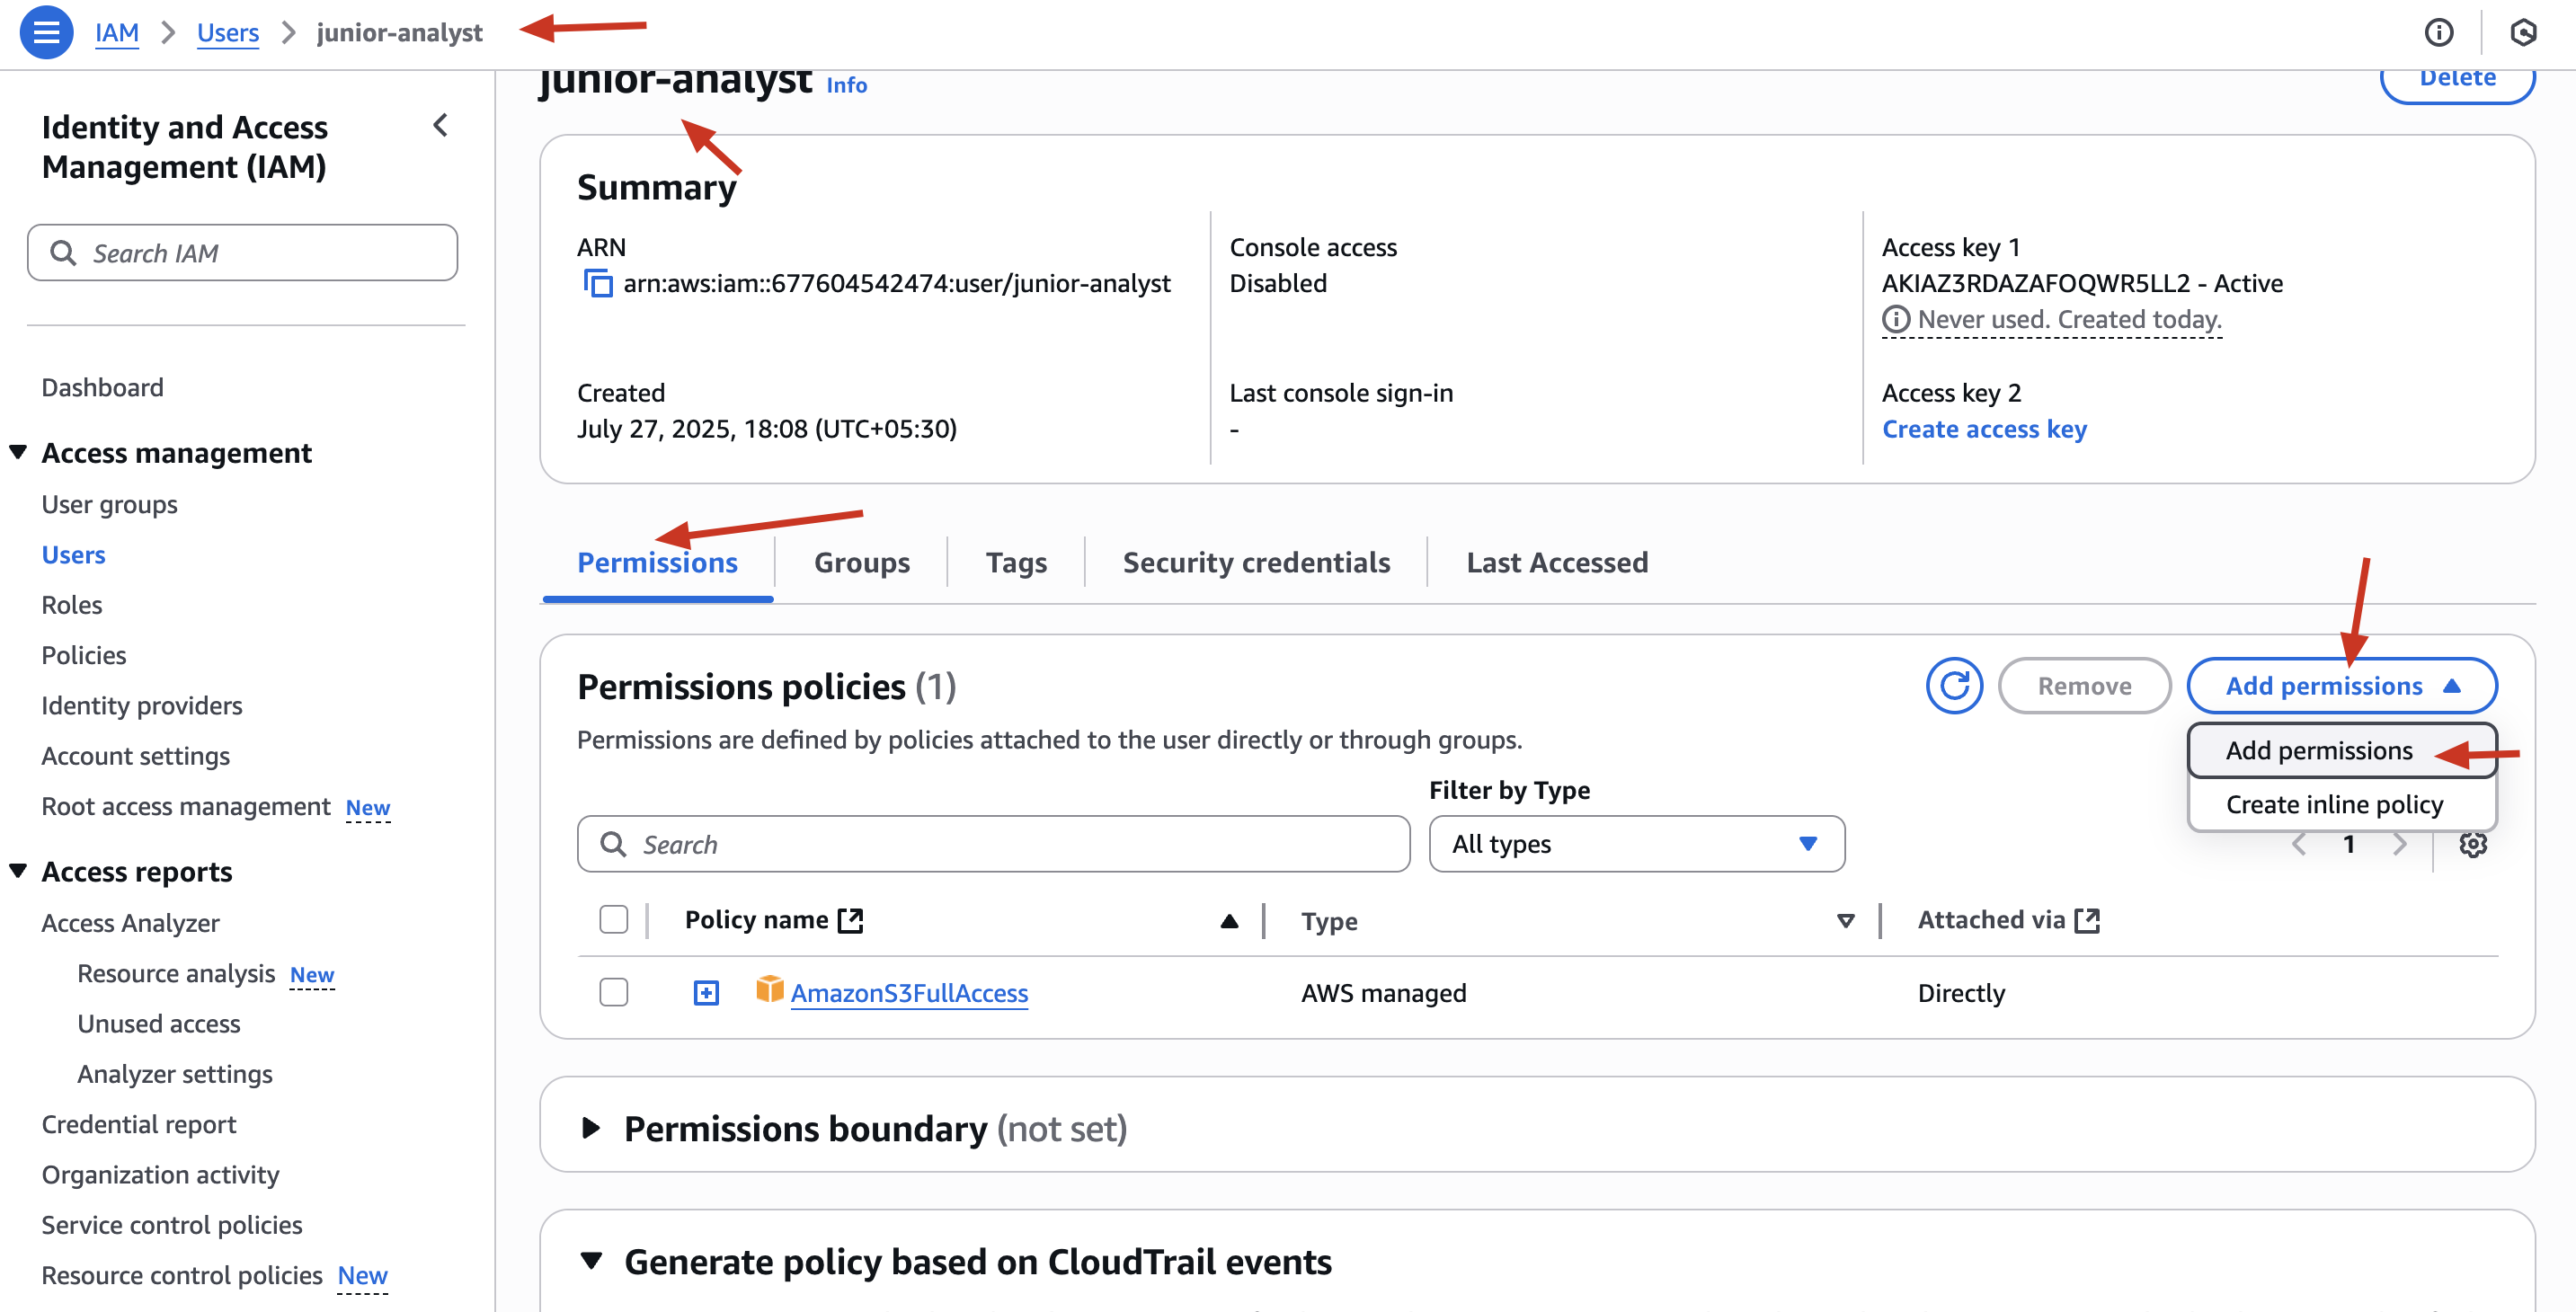Open Analyzer settings nav item
2576x1312 pixels.
pos(174,1074)
